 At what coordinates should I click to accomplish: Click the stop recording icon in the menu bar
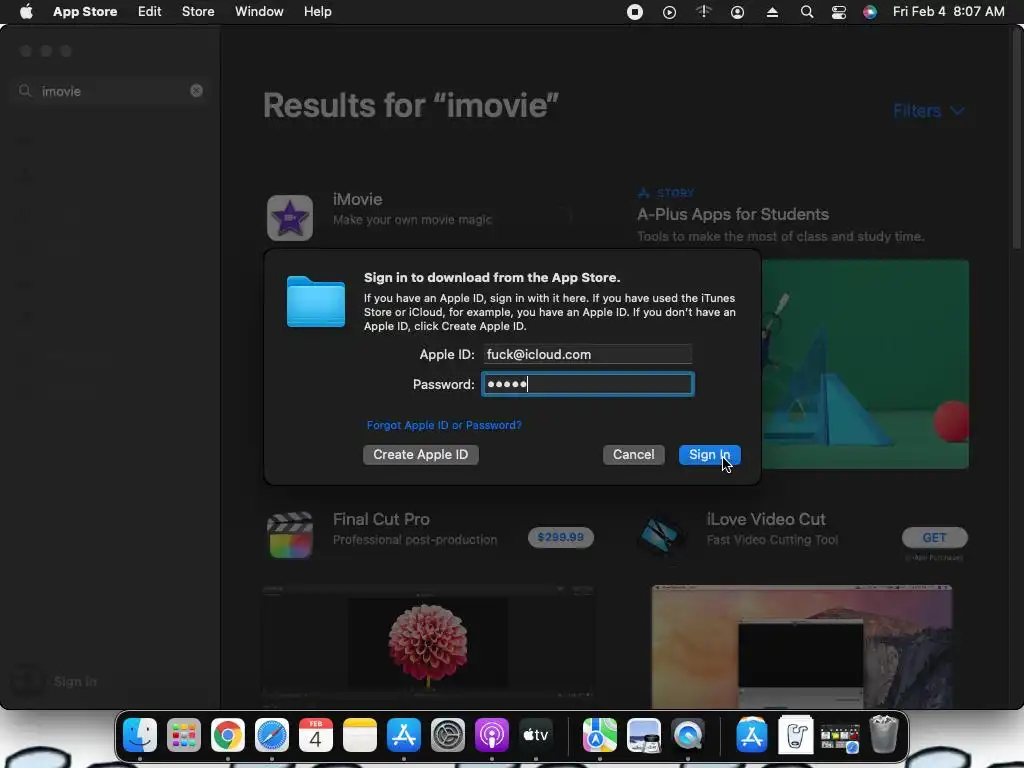click(x=635, y=12)
